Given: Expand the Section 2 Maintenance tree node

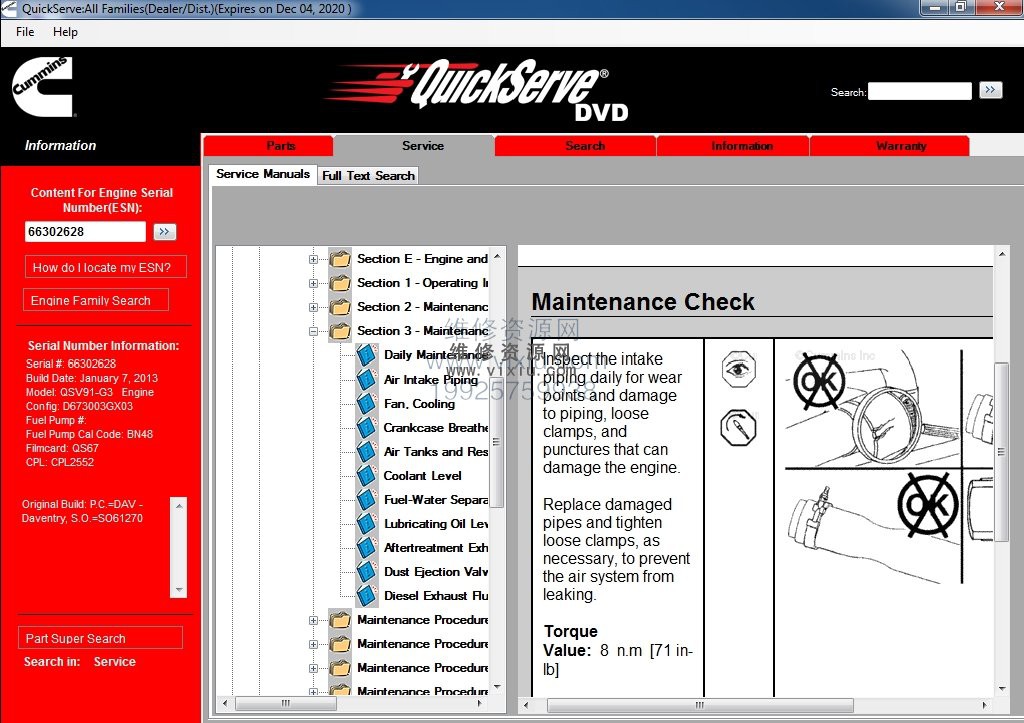Looking at the screenshot, I should tap(313, 307).
